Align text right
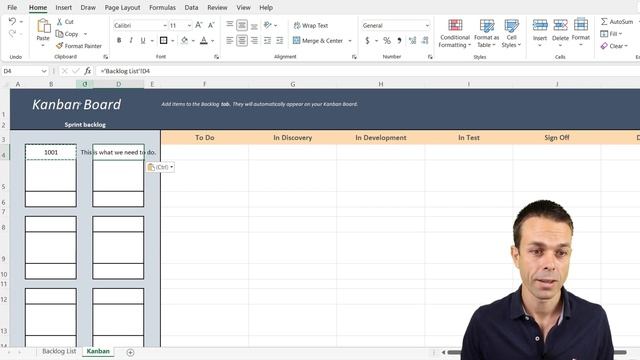Screen dimensions: 640x360 [x=254, y=40]
